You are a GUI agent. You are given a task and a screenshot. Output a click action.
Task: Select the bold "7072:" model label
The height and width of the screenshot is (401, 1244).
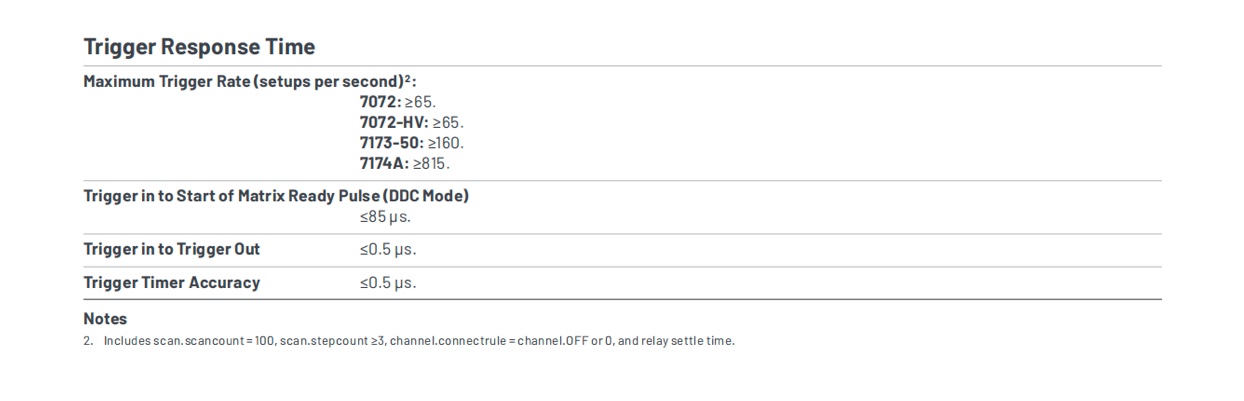click(381, 102)
